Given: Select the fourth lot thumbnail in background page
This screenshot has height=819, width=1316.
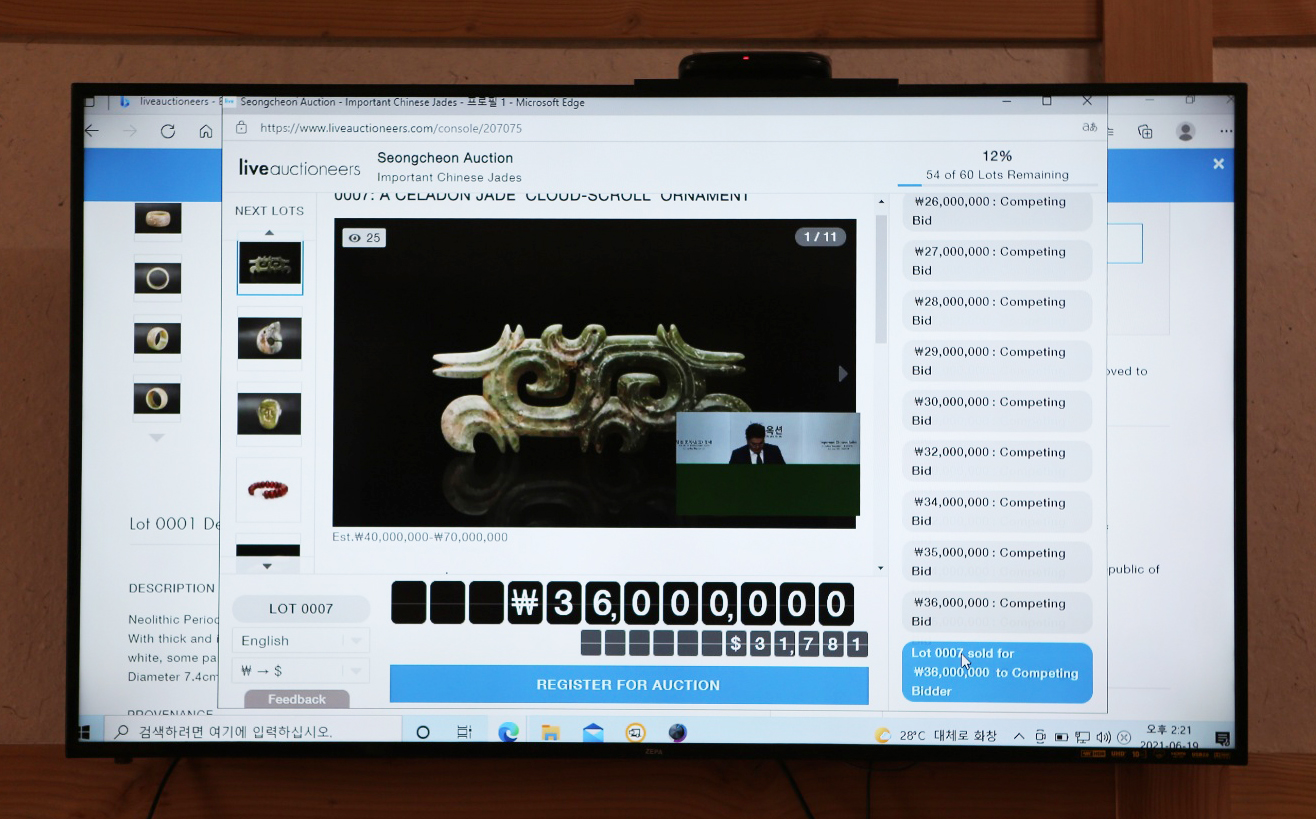Looking at the screenshot, I should click(x=158, y=398).
